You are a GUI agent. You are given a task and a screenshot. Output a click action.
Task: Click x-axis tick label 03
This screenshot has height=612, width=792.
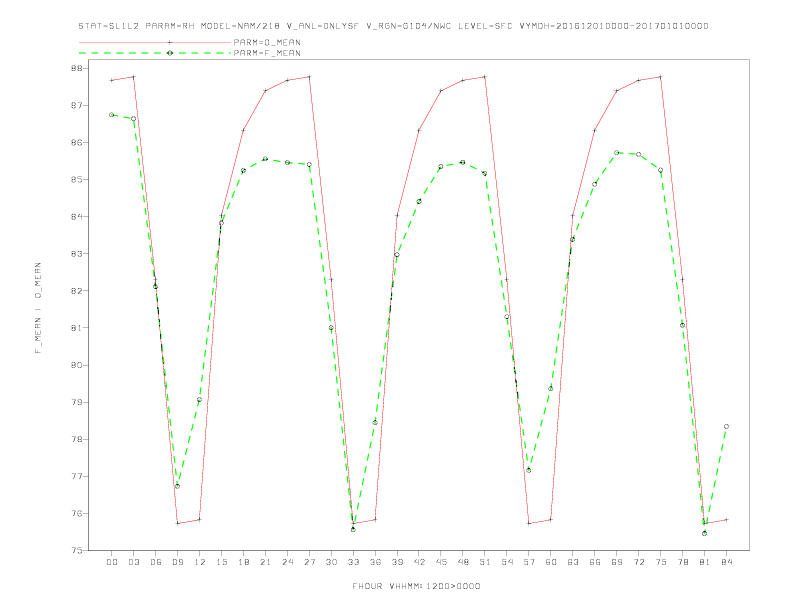133,562
